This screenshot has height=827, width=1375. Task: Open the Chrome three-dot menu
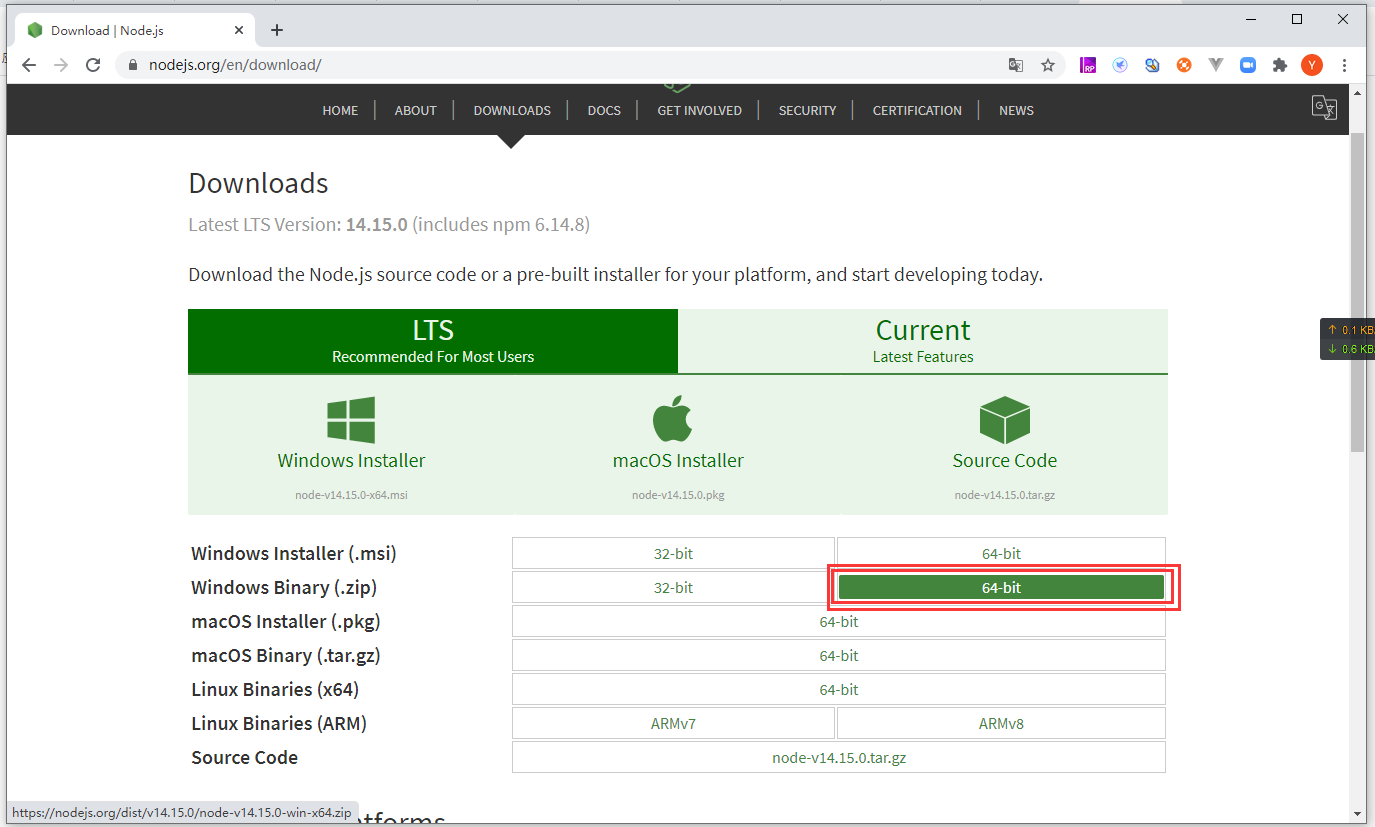[1344, 65]
